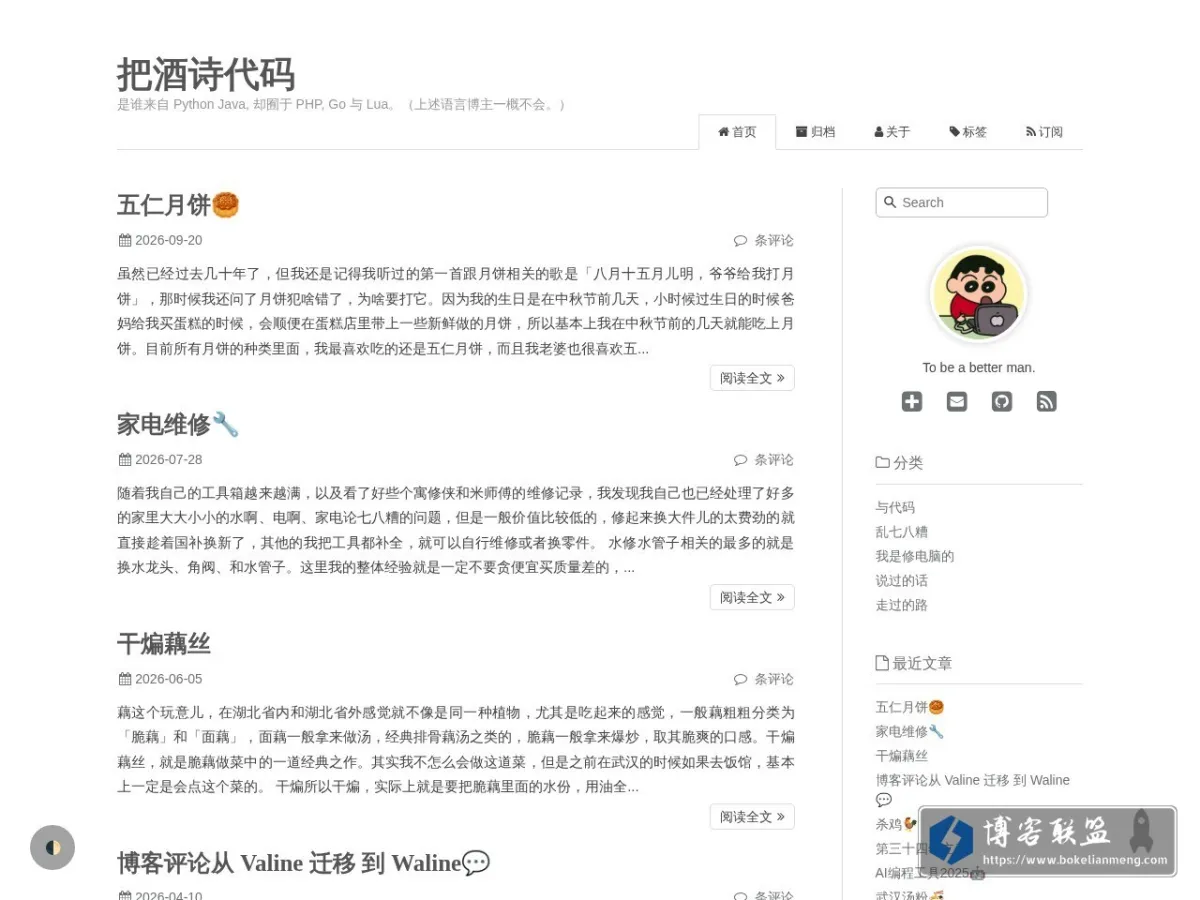Open the 订阅 RSS subscribe tab
Viewport: 1200px width, 900px height.
point(1044,132)
